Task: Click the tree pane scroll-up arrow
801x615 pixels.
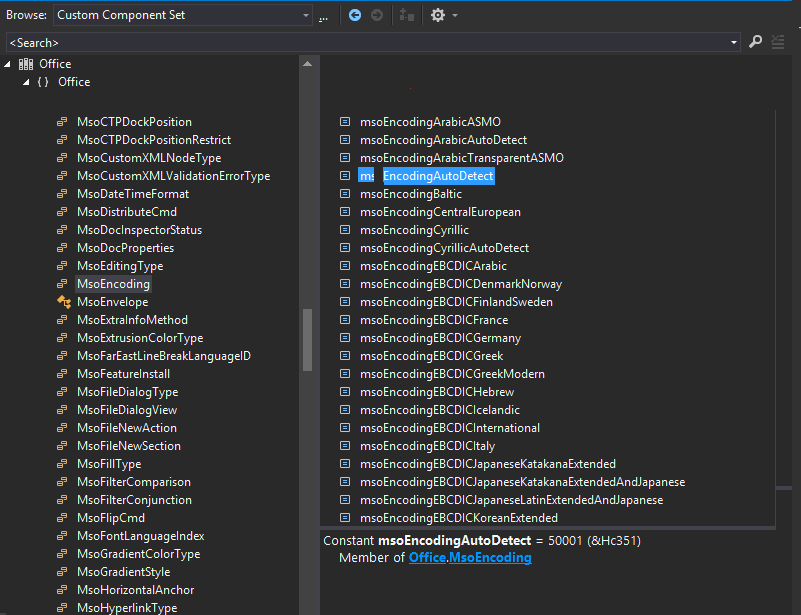Action: (308, 64)
